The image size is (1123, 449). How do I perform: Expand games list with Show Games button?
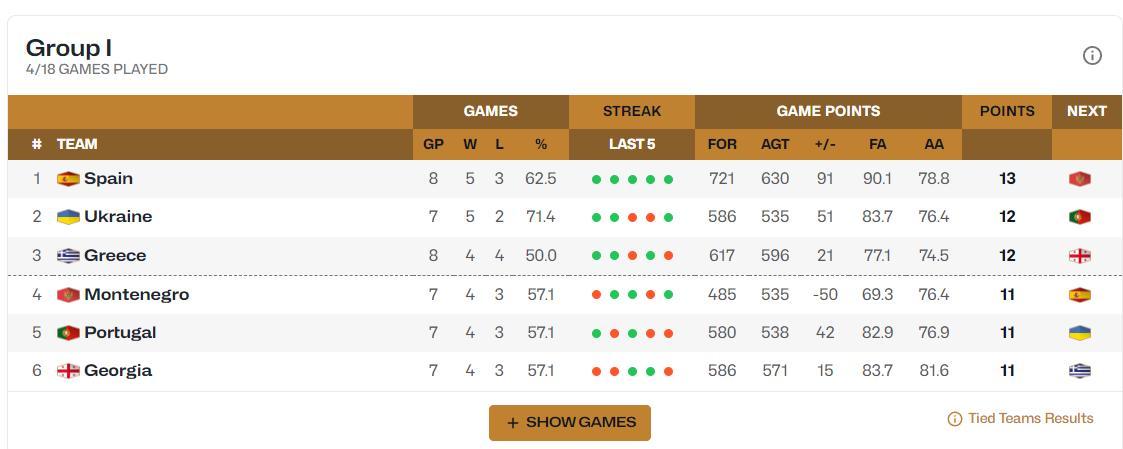click(570, 423)
